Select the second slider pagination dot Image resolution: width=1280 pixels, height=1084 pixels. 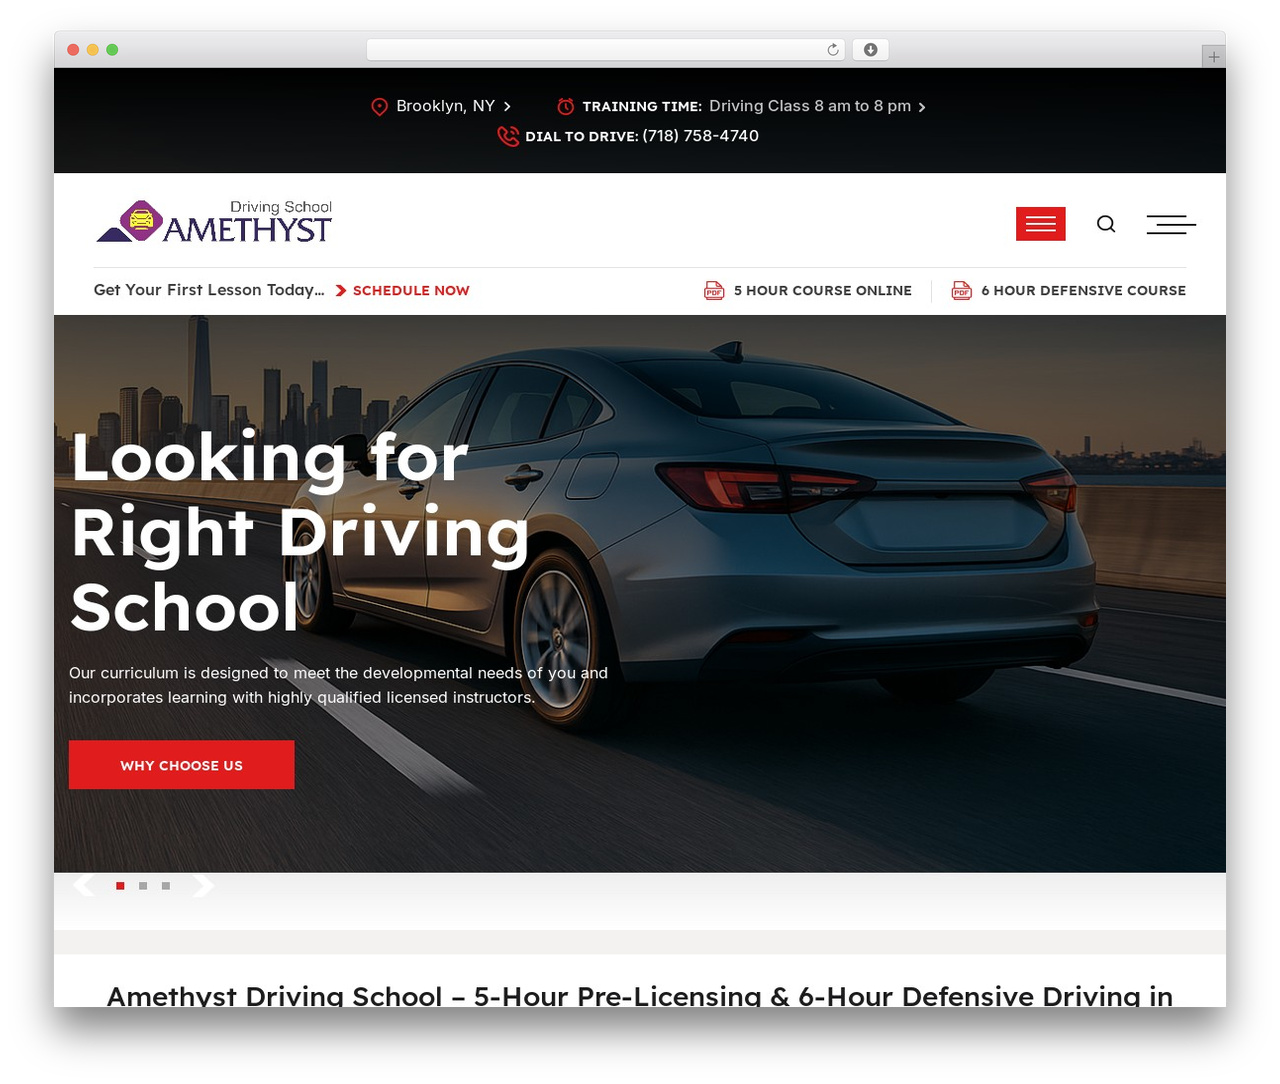click(143, 886)
